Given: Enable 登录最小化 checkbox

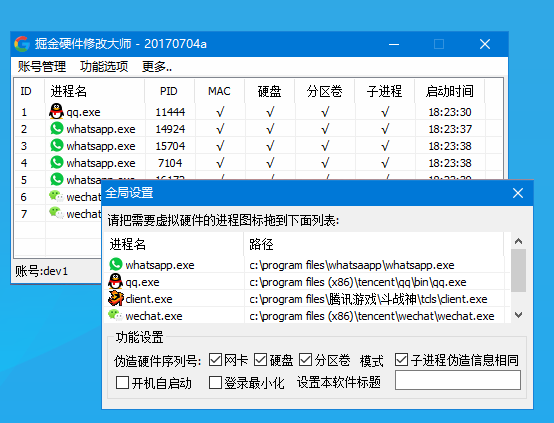Looking at the screenshot, I should click(215, 382).
